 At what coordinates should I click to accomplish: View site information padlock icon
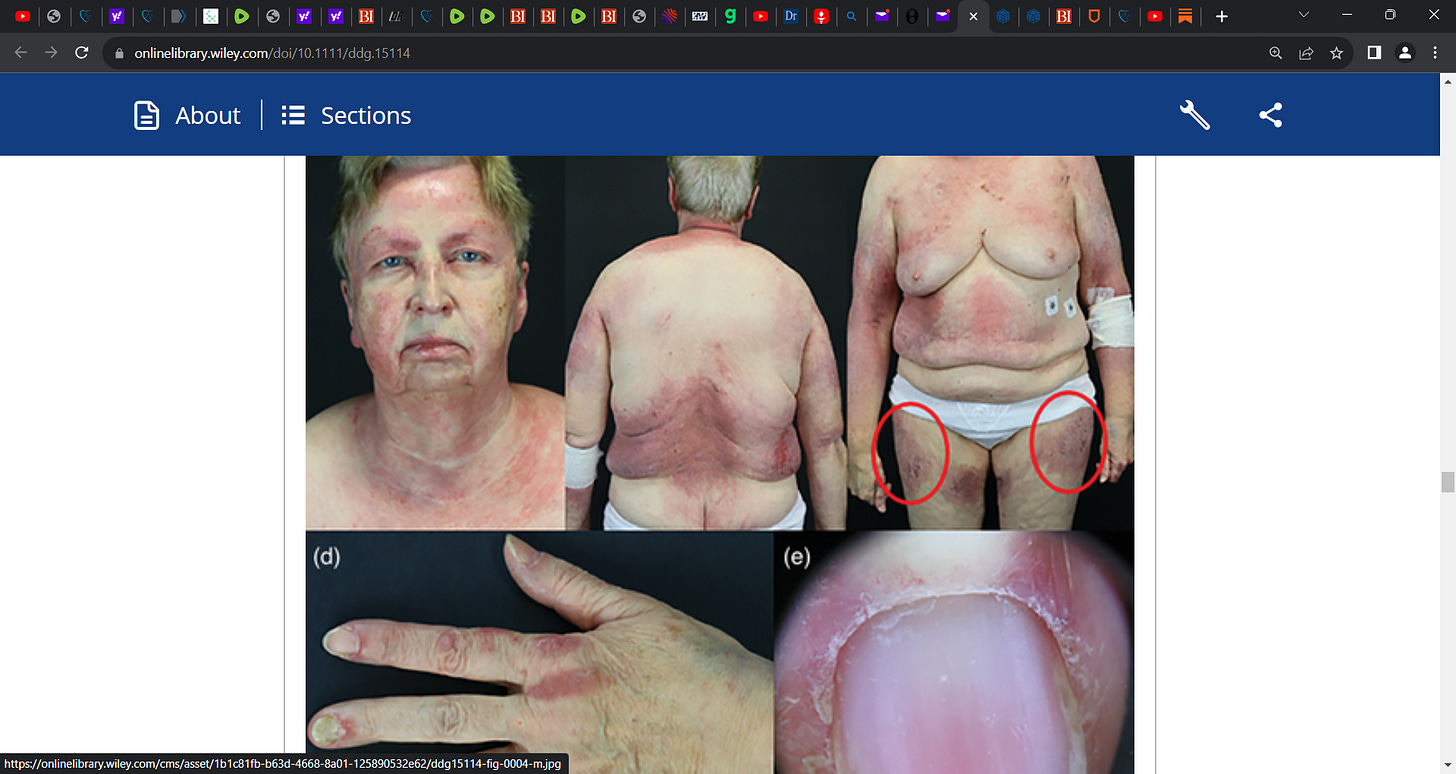(x=119, y=53)
